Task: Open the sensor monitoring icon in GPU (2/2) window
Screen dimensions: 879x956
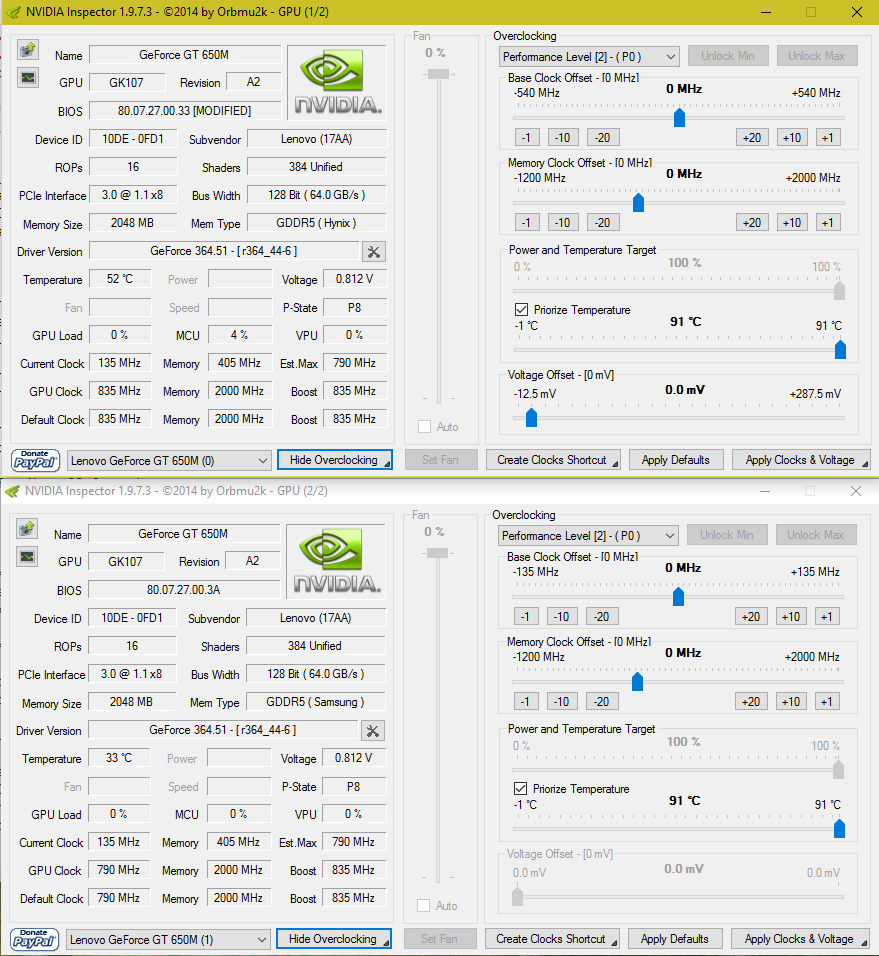Action: (x=27, y=557)
